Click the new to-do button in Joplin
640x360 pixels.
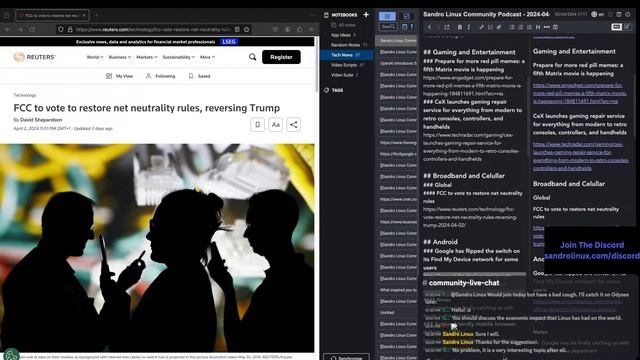click(407, 16)
